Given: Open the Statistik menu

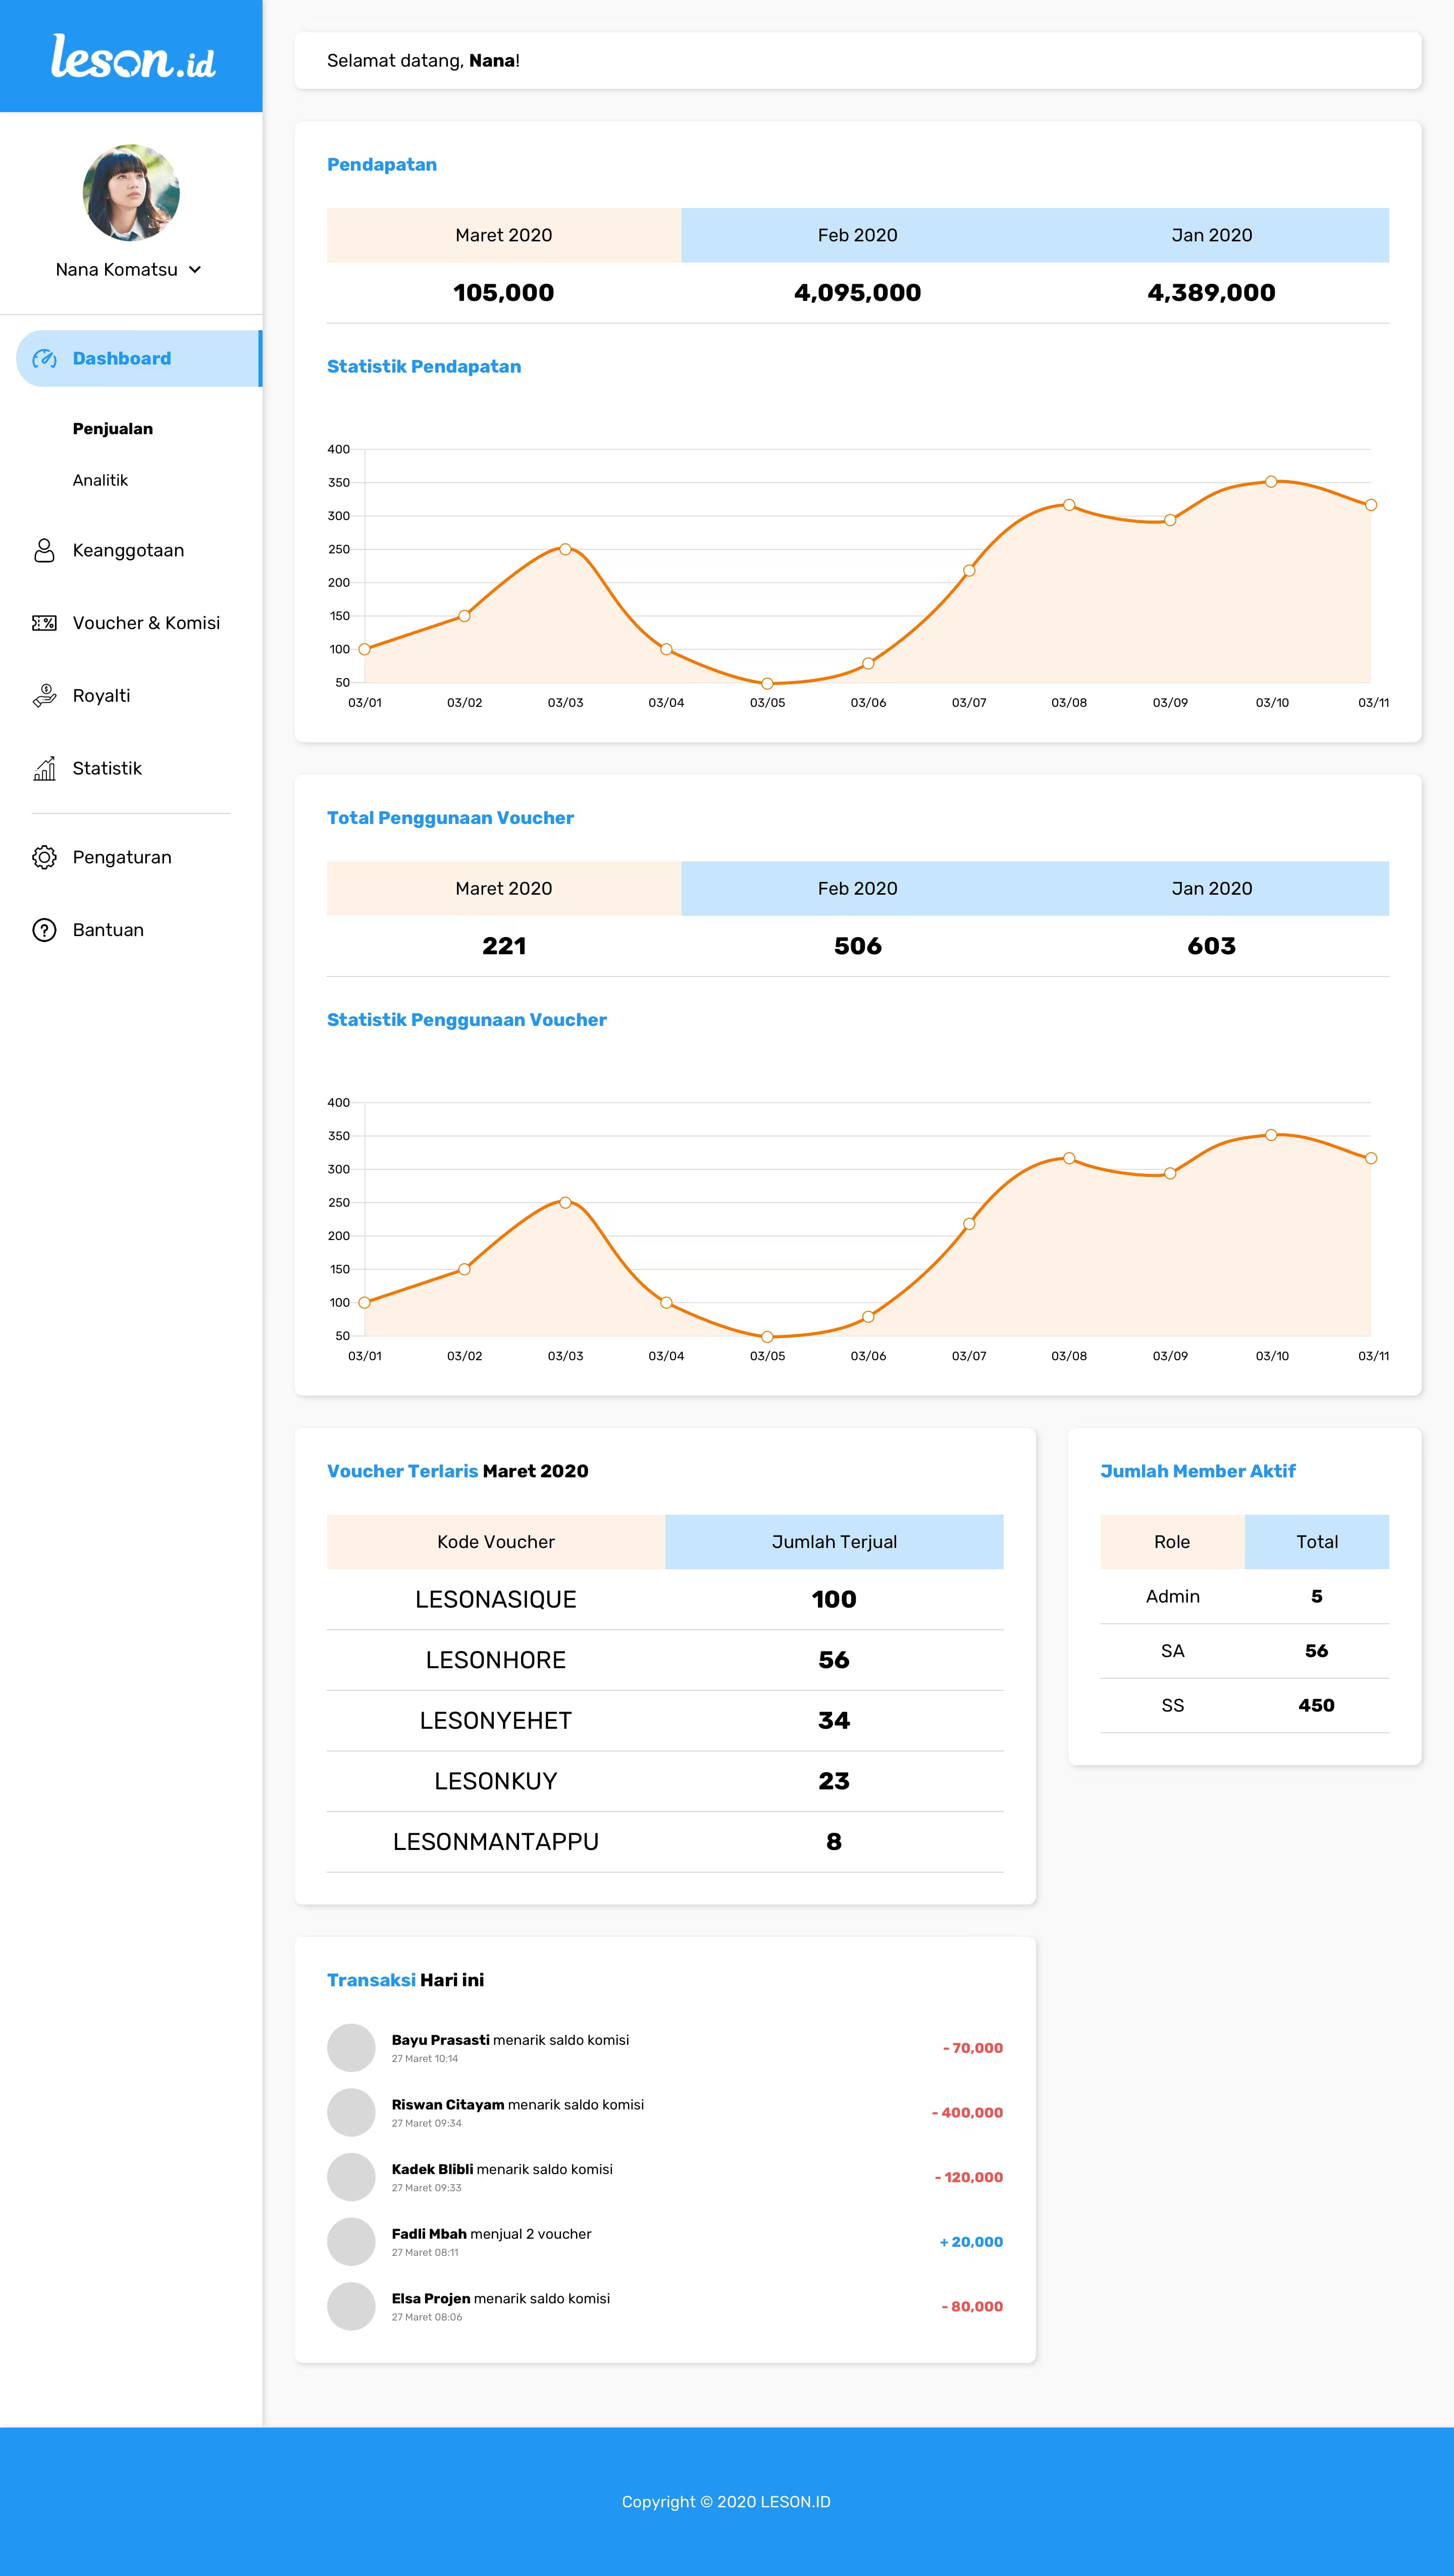Looking at the screenshot, I should tap(107, 769).
